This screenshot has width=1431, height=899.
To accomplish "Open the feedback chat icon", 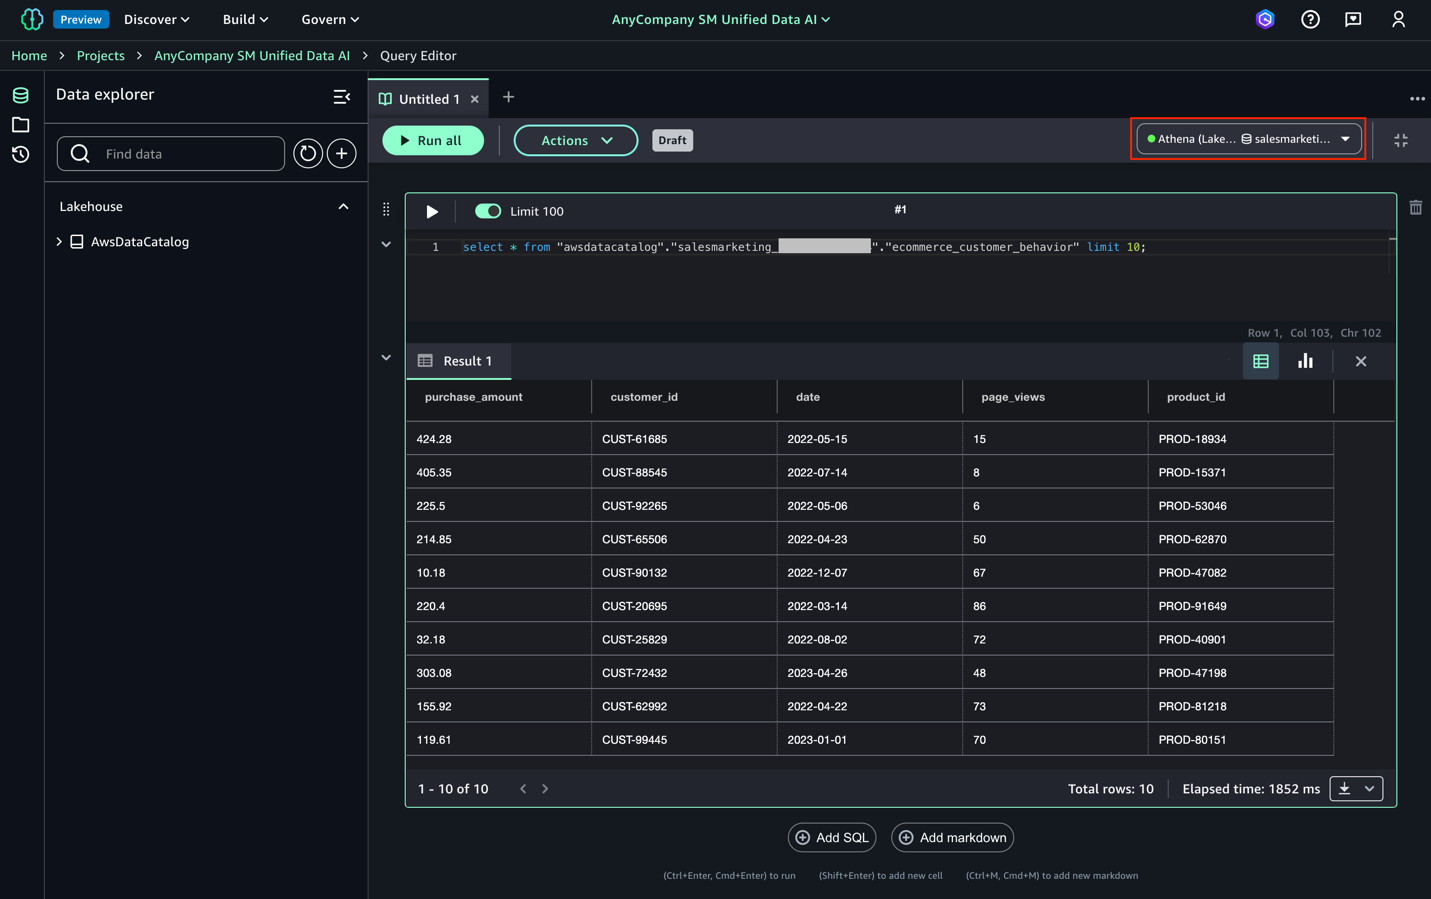I will [x=1353, y=19].
